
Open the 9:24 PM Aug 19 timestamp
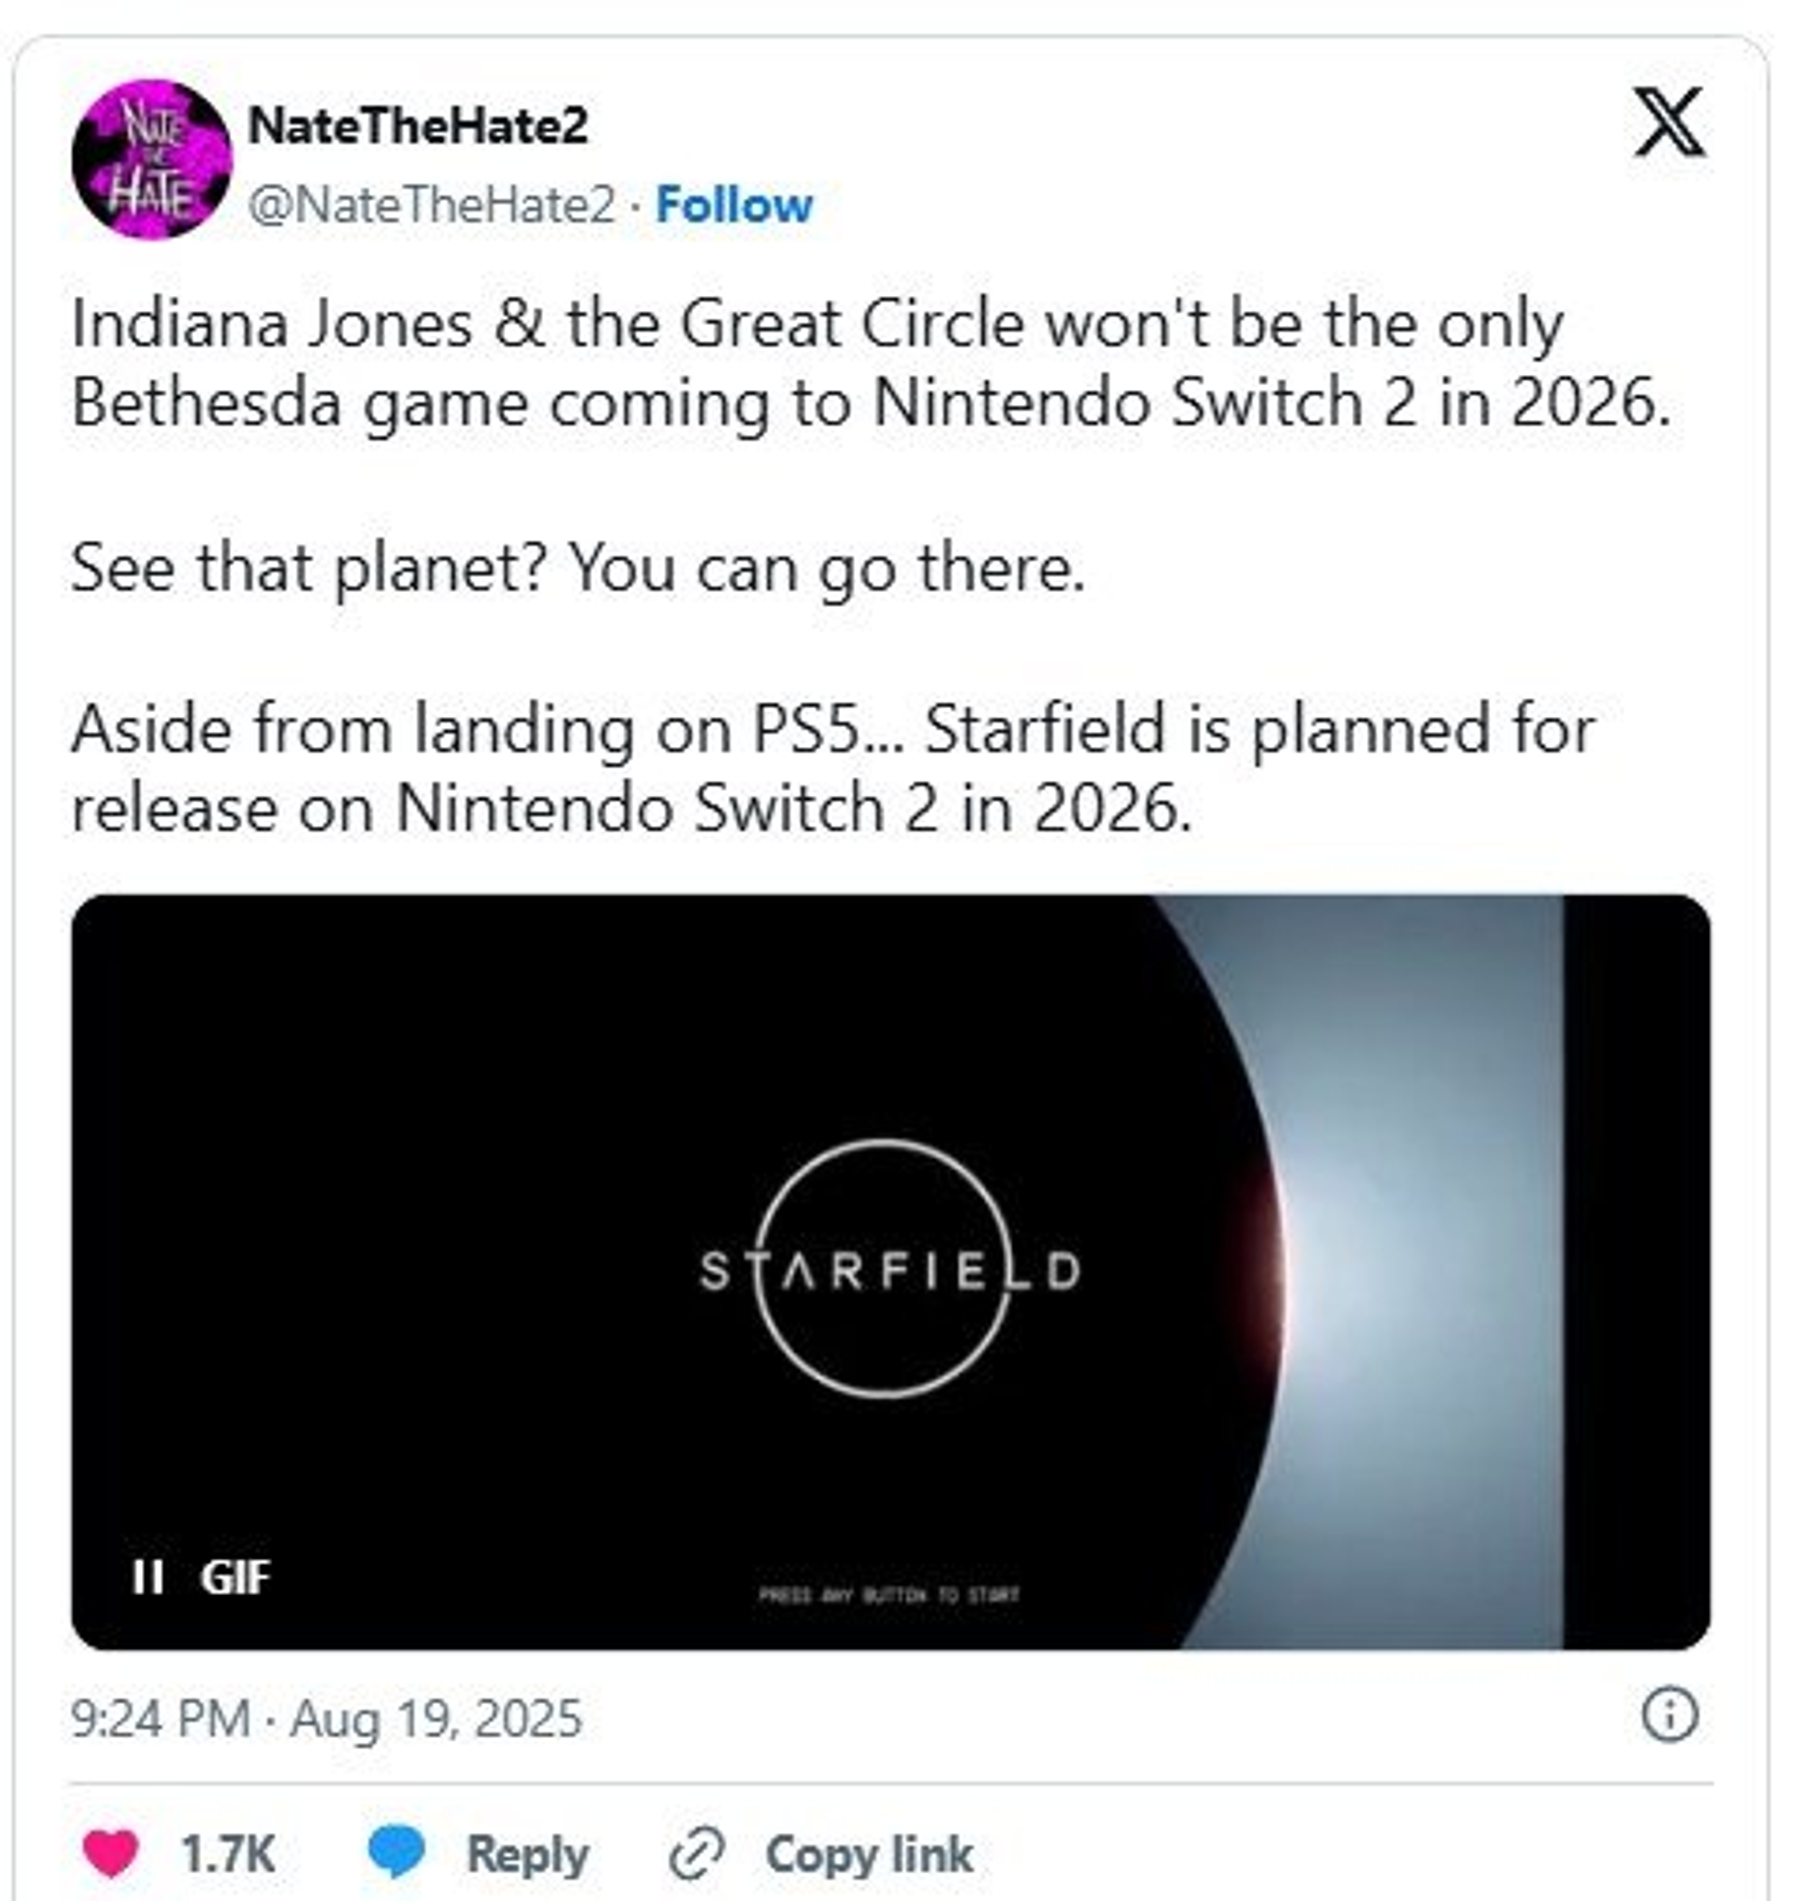tap(326, 1719)
